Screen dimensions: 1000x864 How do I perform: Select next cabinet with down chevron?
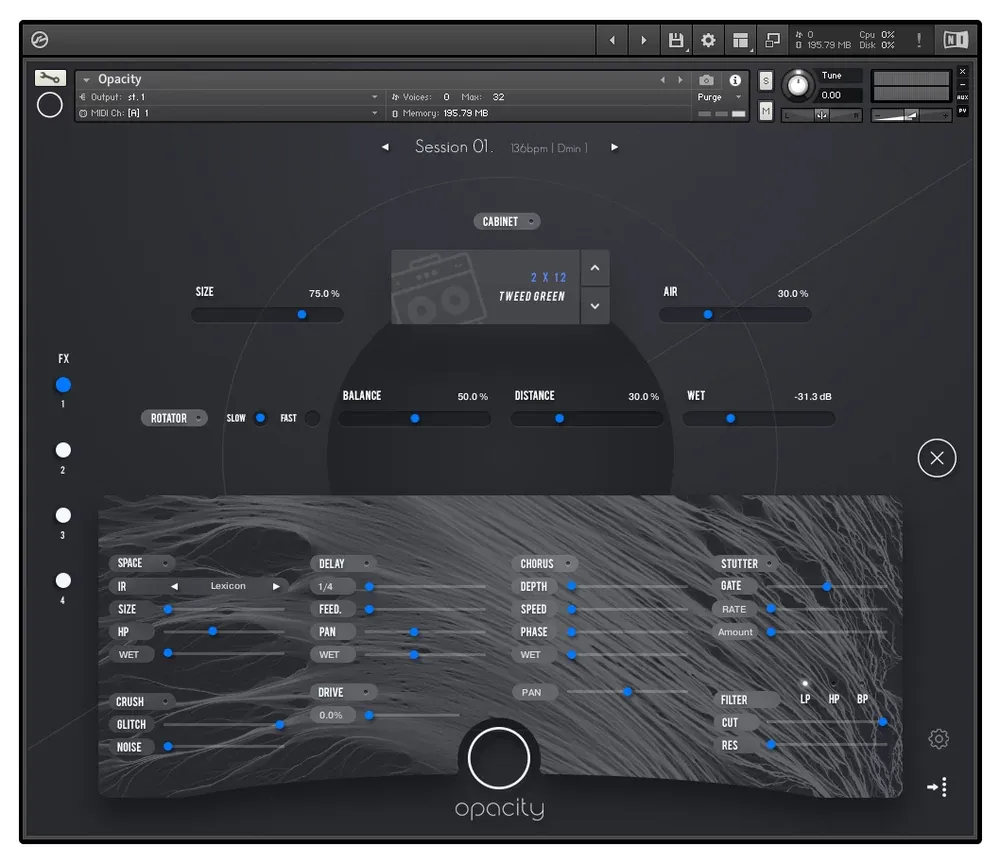(594, 306)
